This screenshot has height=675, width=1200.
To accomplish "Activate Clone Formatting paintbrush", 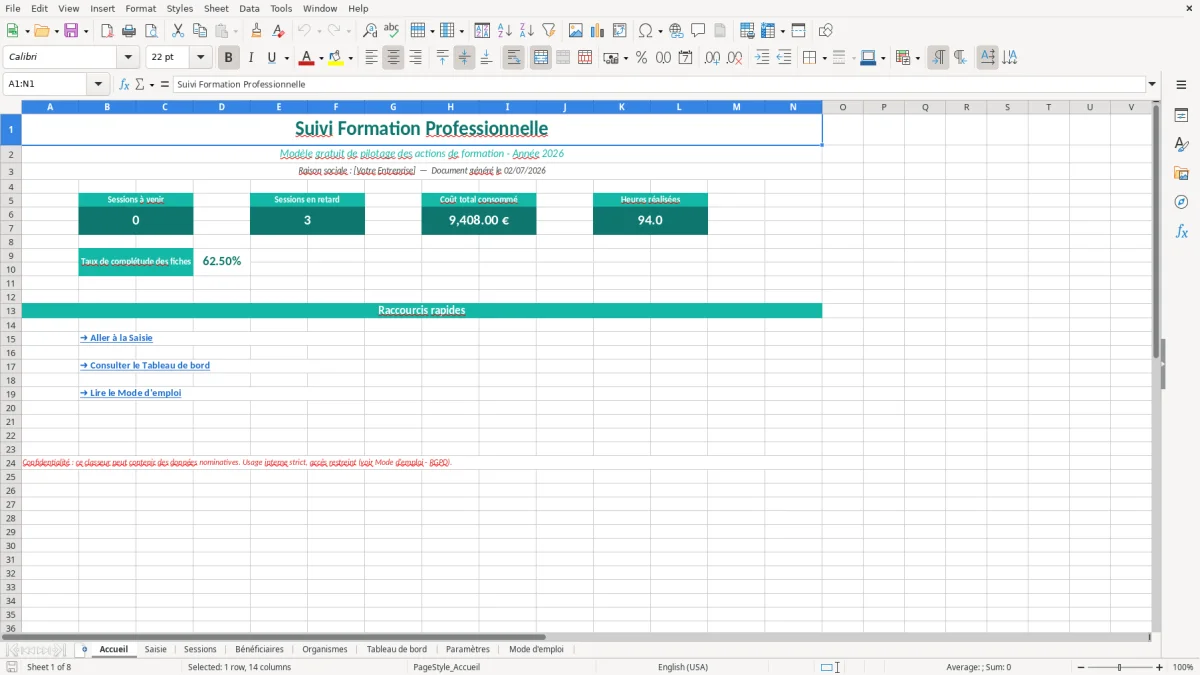I will 256,31.
